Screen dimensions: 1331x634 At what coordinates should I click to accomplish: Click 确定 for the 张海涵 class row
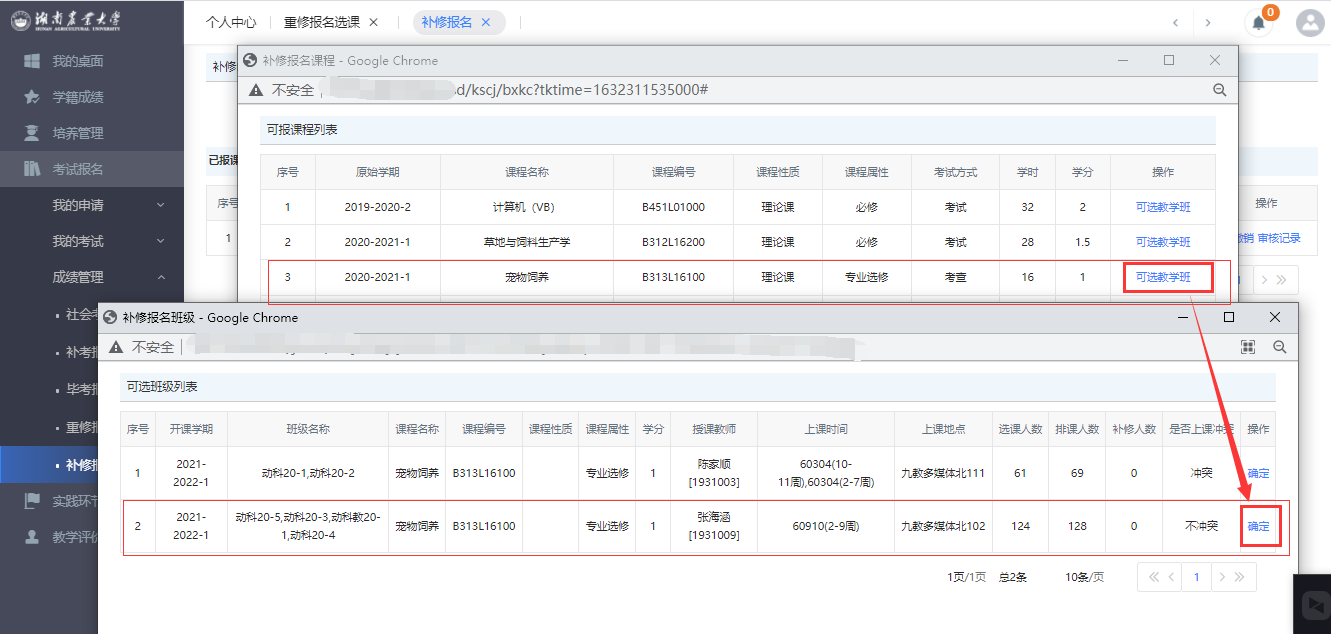(1258, 526)
